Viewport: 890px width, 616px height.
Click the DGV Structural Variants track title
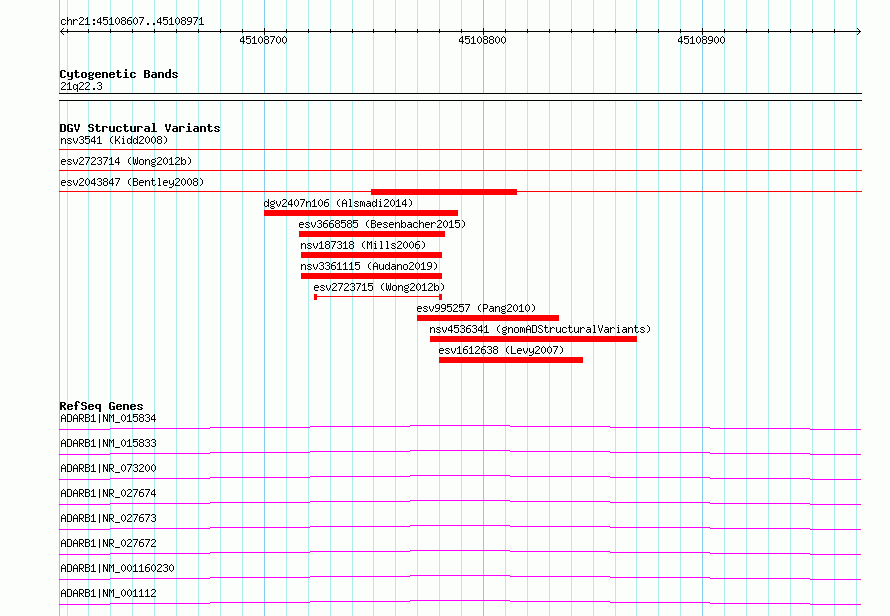point(140,128)
